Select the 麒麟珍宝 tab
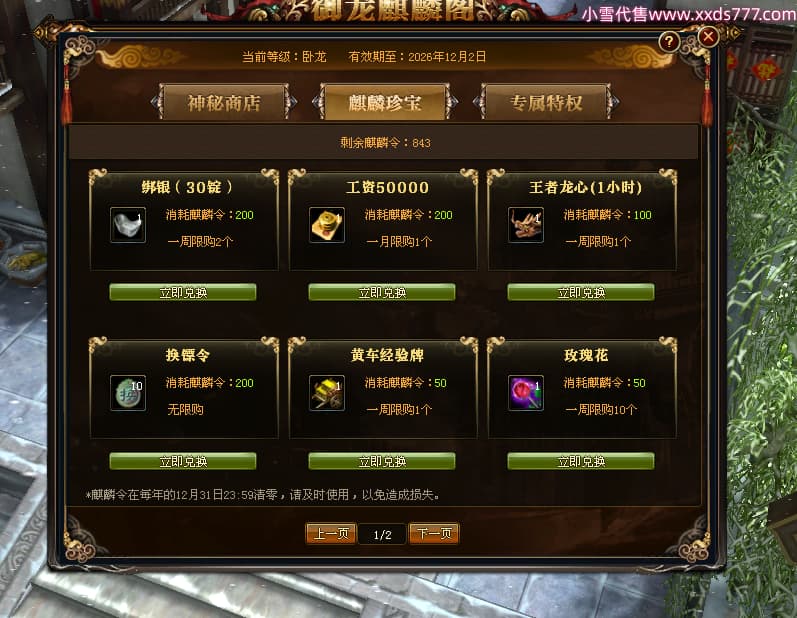797x618 pixels. coord(385,102)
